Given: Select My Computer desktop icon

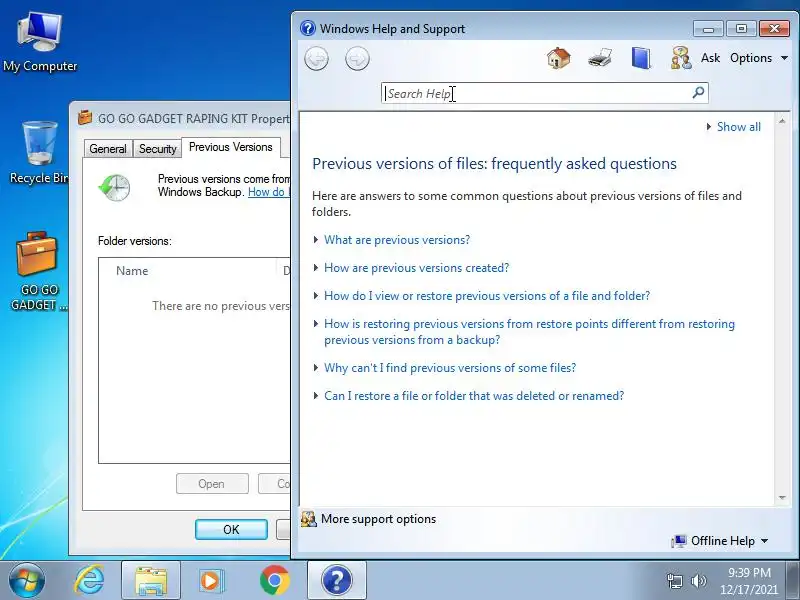Looking at the screenshot, I should pos(40,43).
